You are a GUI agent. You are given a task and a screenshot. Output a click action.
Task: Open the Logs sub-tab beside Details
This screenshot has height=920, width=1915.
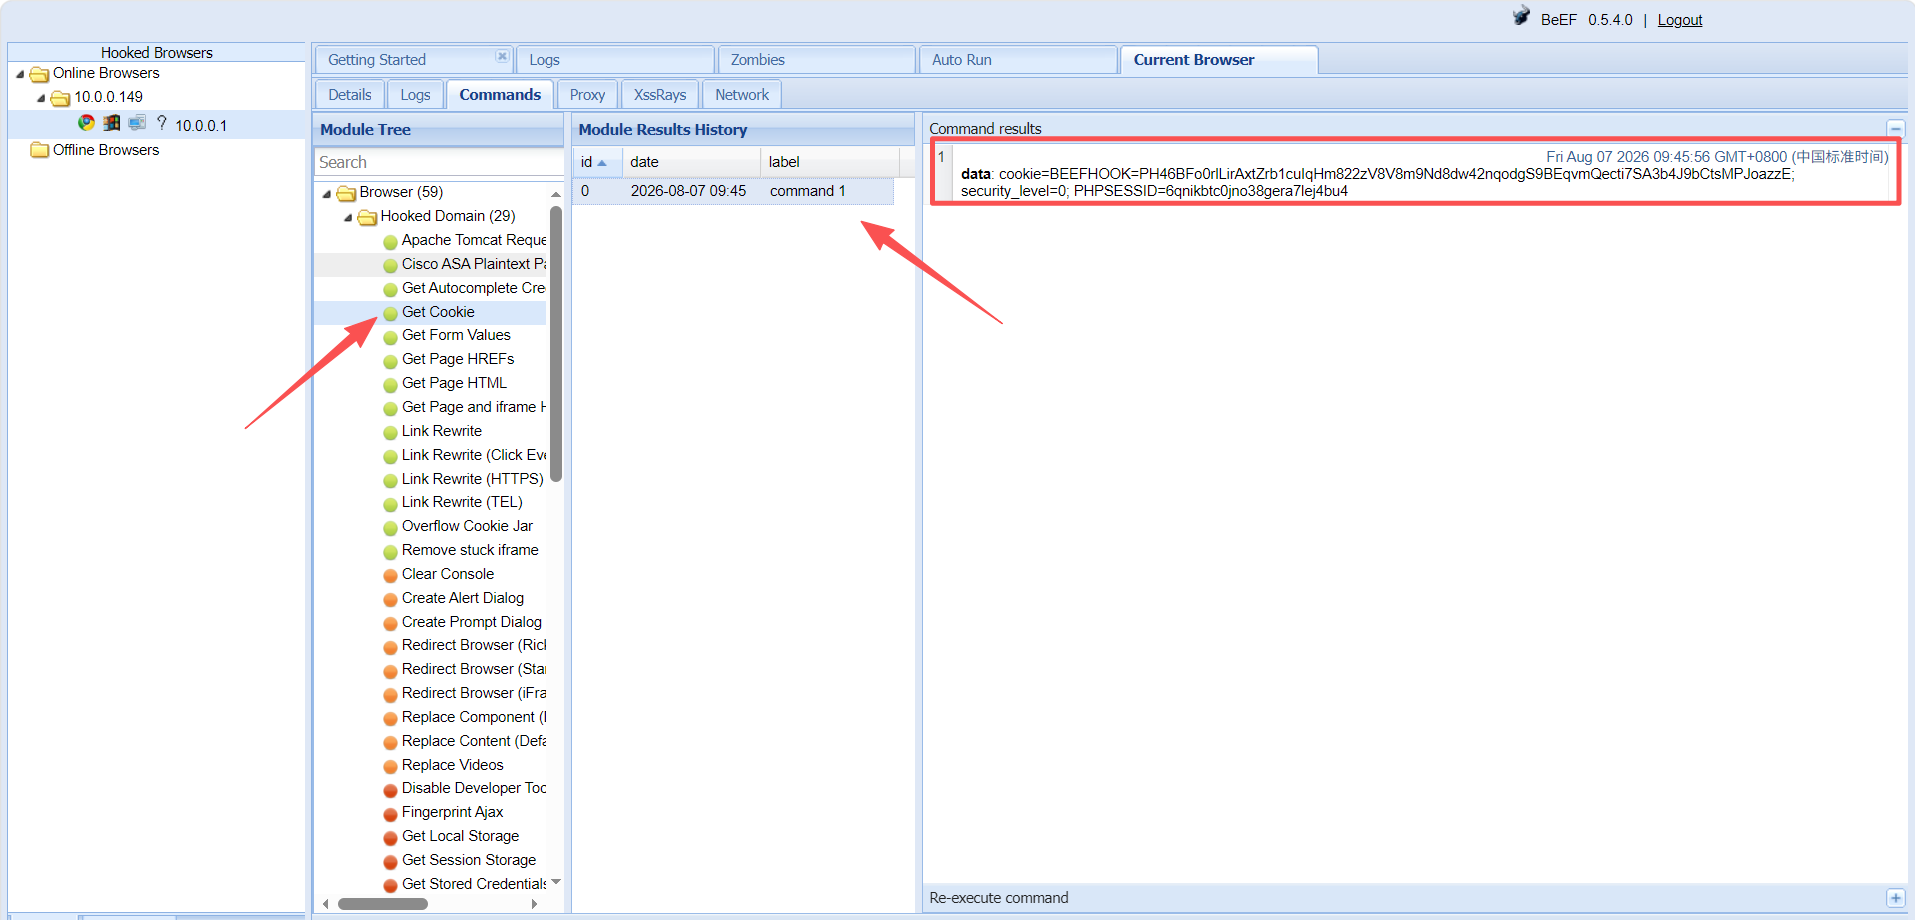pyautogui.click(x=415, y=95)
